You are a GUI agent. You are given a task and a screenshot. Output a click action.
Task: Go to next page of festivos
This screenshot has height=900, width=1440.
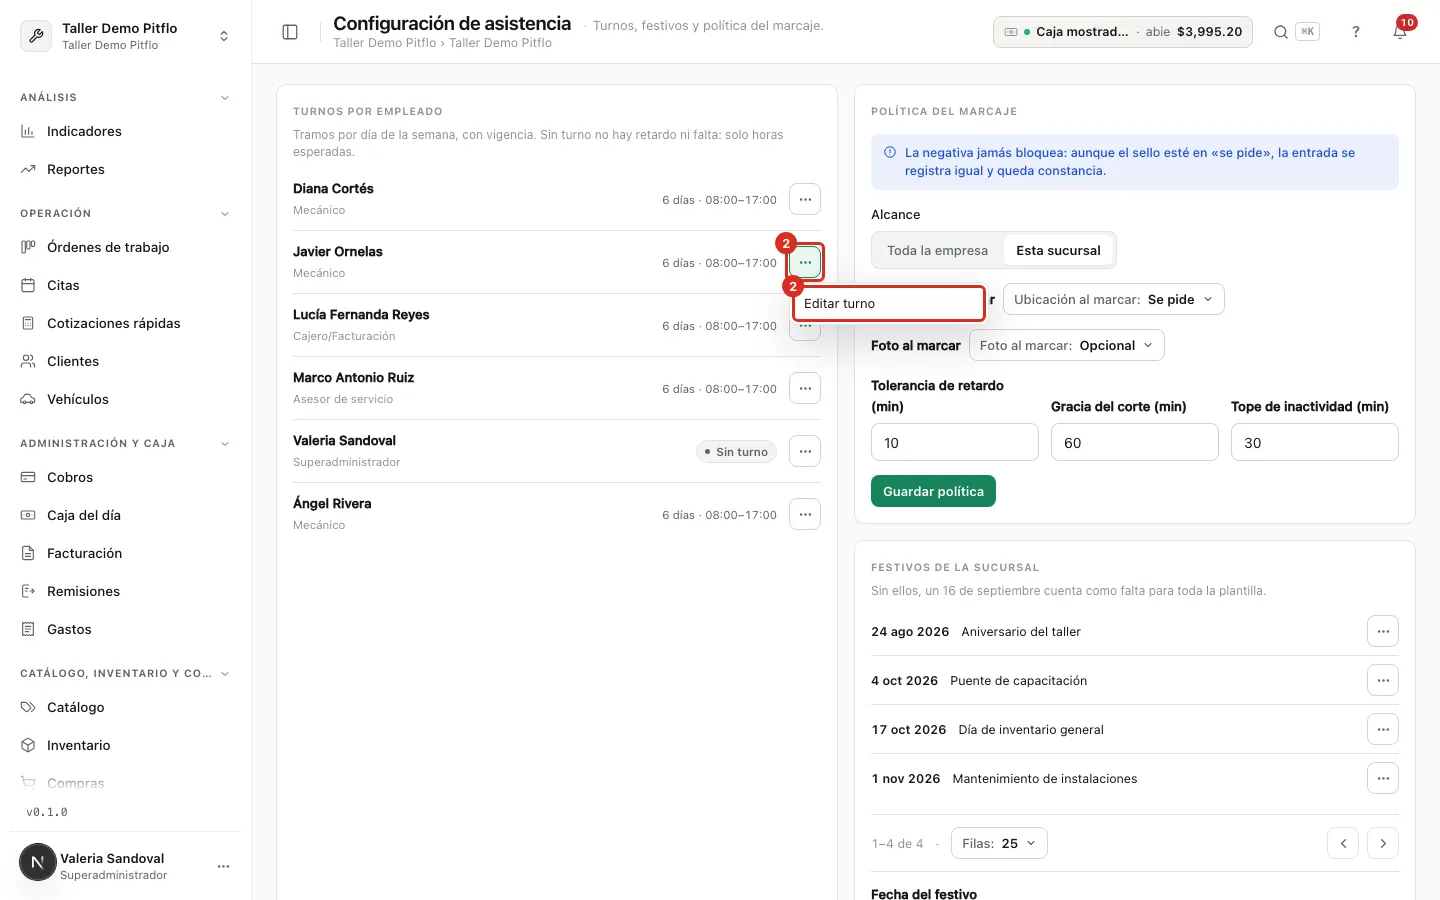click(1383, 843)
